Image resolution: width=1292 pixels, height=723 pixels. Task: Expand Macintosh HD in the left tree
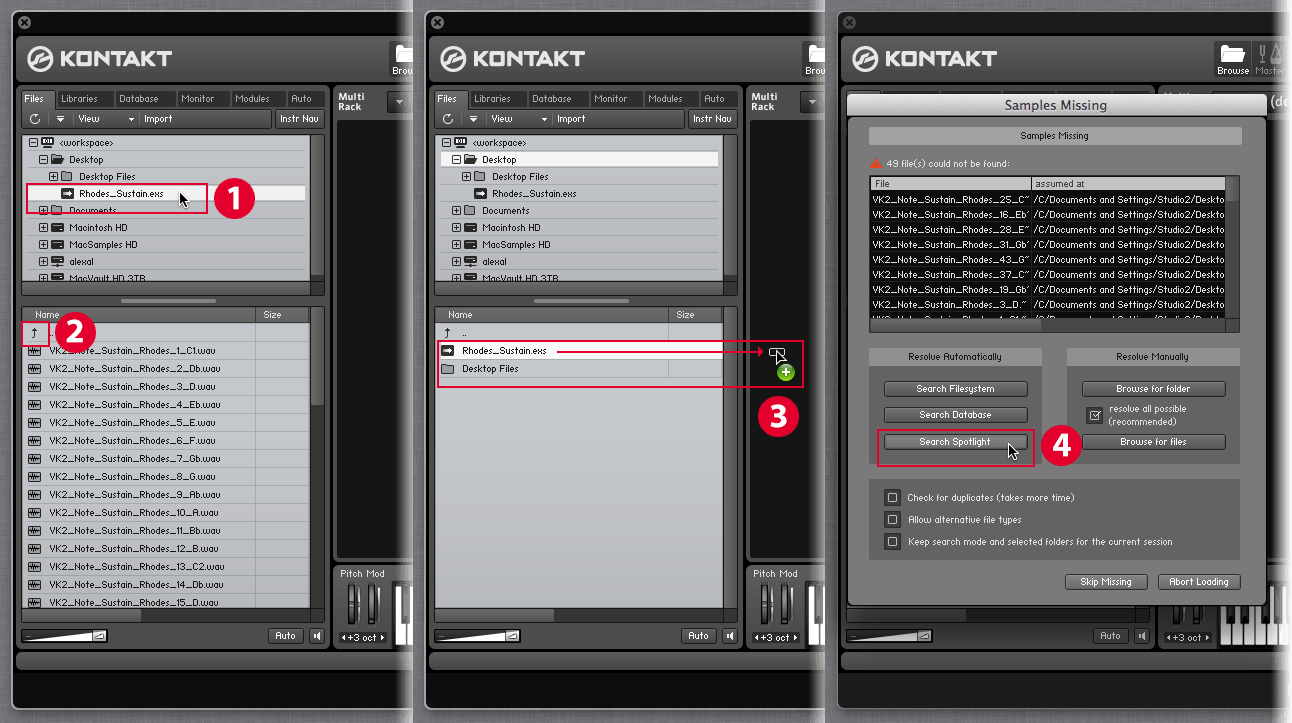pos(43,228)
